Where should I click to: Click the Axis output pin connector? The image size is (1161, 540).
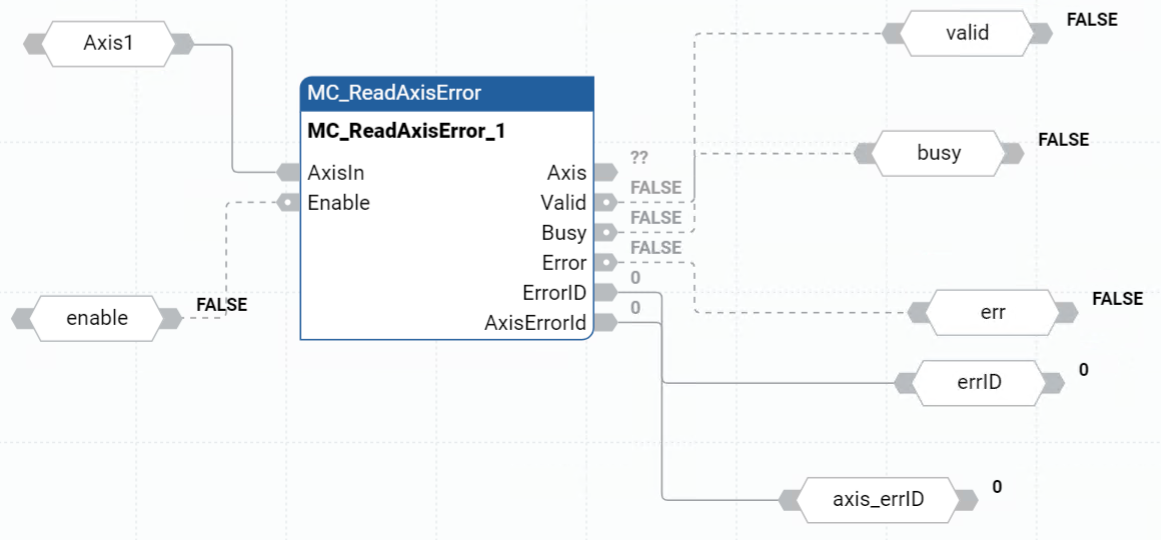[606, 172]
